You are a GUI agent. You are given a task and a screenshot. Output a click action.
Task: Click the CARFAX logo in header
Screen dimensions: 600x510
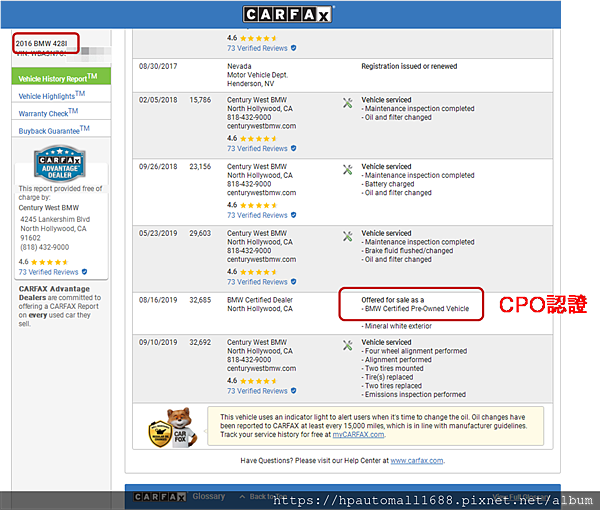coord(287,15)
